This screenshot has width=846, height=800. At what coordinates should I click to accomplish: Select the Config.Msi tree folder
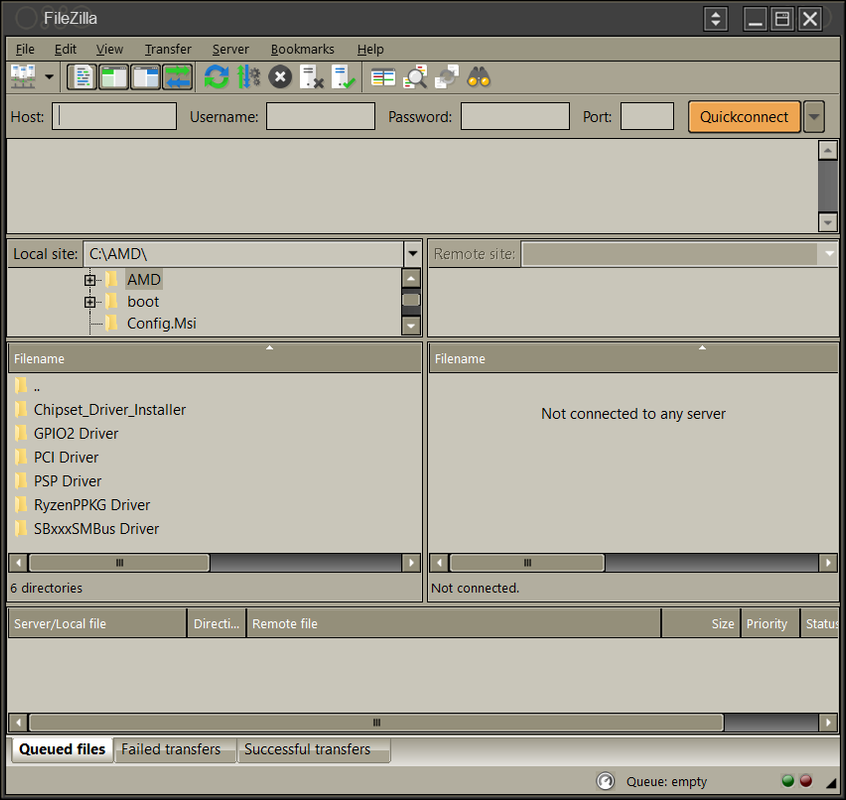[161, 324]
